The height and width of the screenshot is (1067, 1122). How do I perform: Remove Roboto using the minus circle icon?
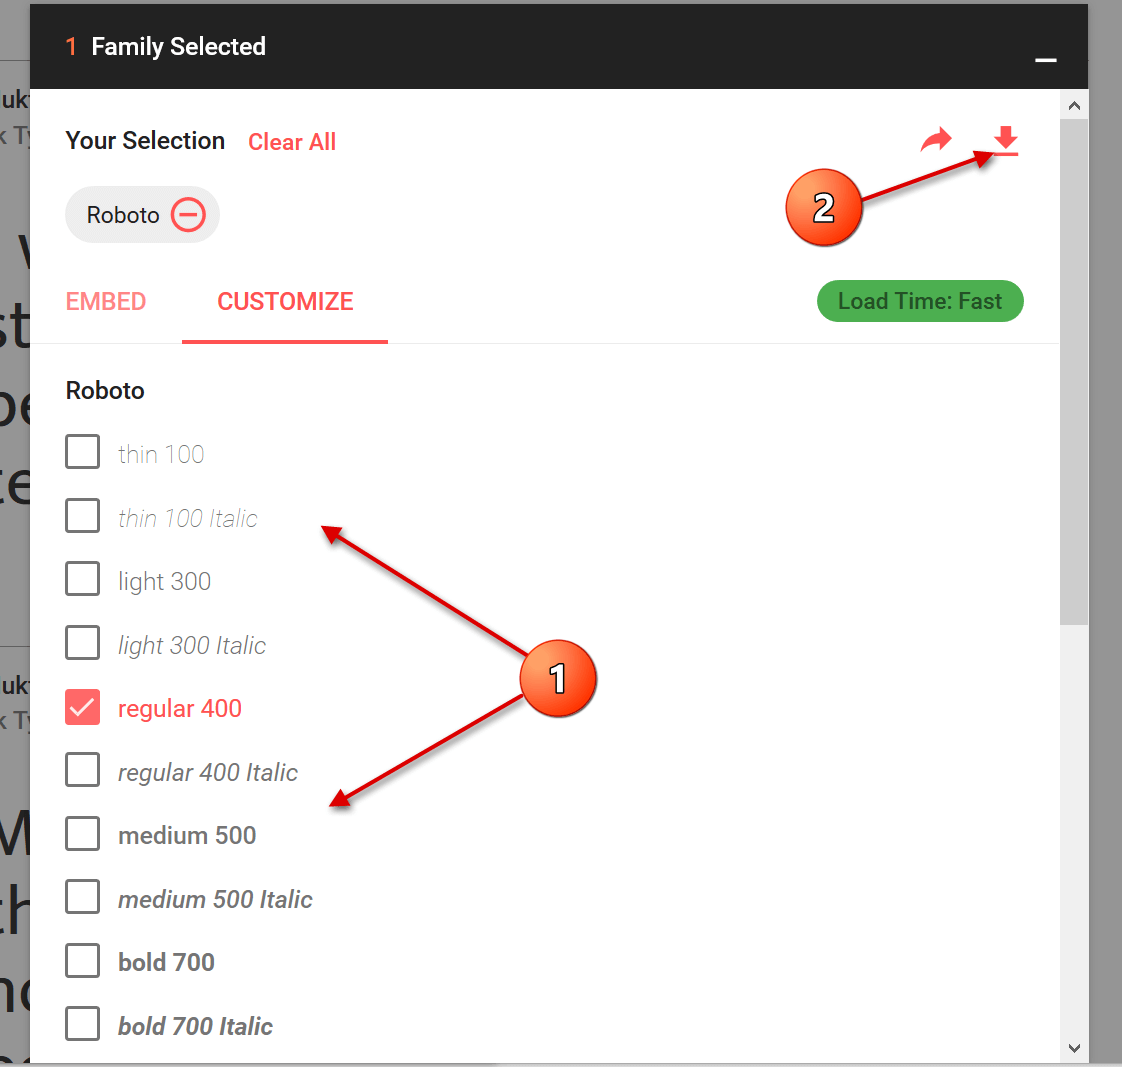188,215
